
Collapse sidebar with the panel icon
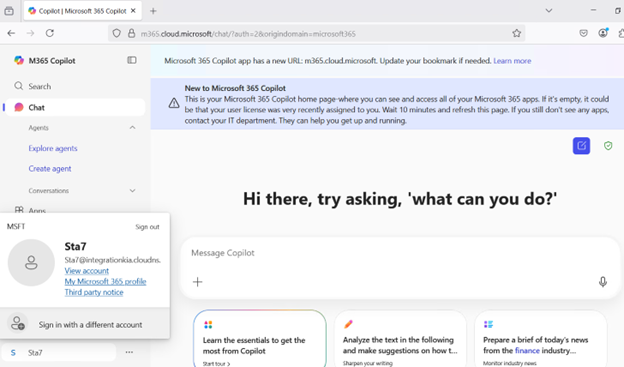tap(132, 60)
